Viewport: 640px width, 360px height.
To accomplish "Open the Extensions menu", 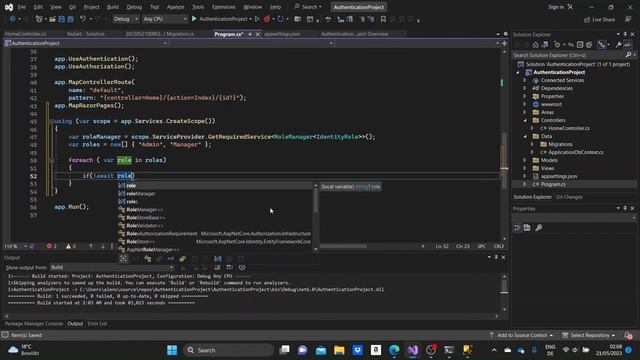I will [223, 7].
